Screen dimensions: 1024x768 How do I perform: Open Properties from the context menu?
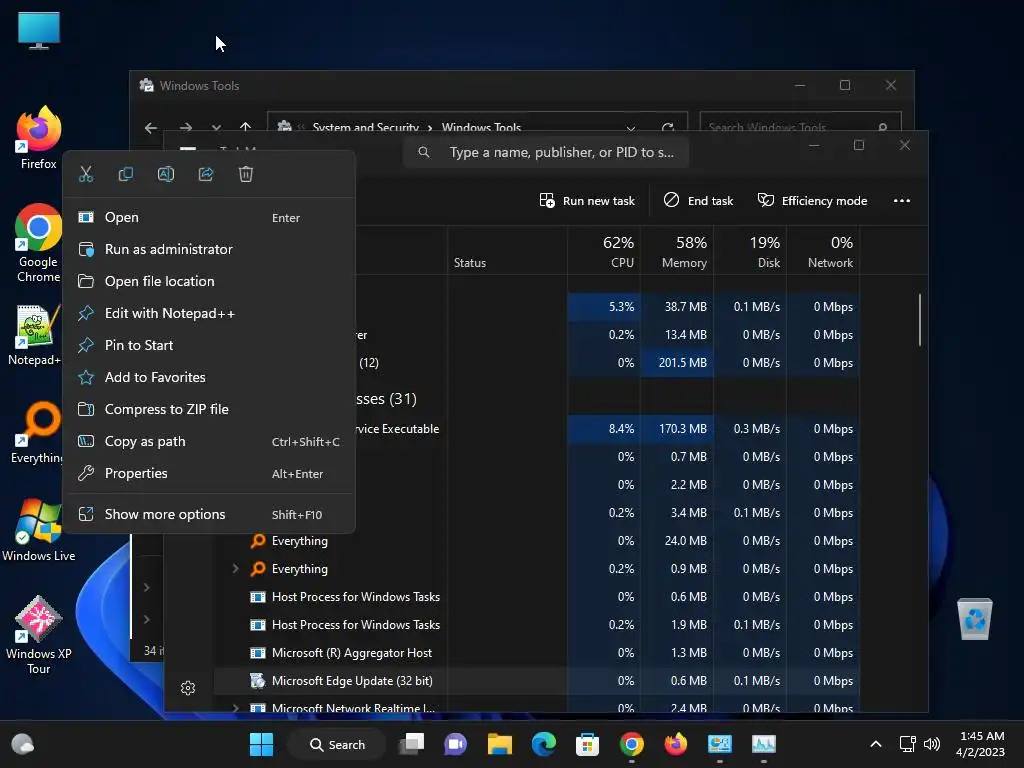coord(209,473)
